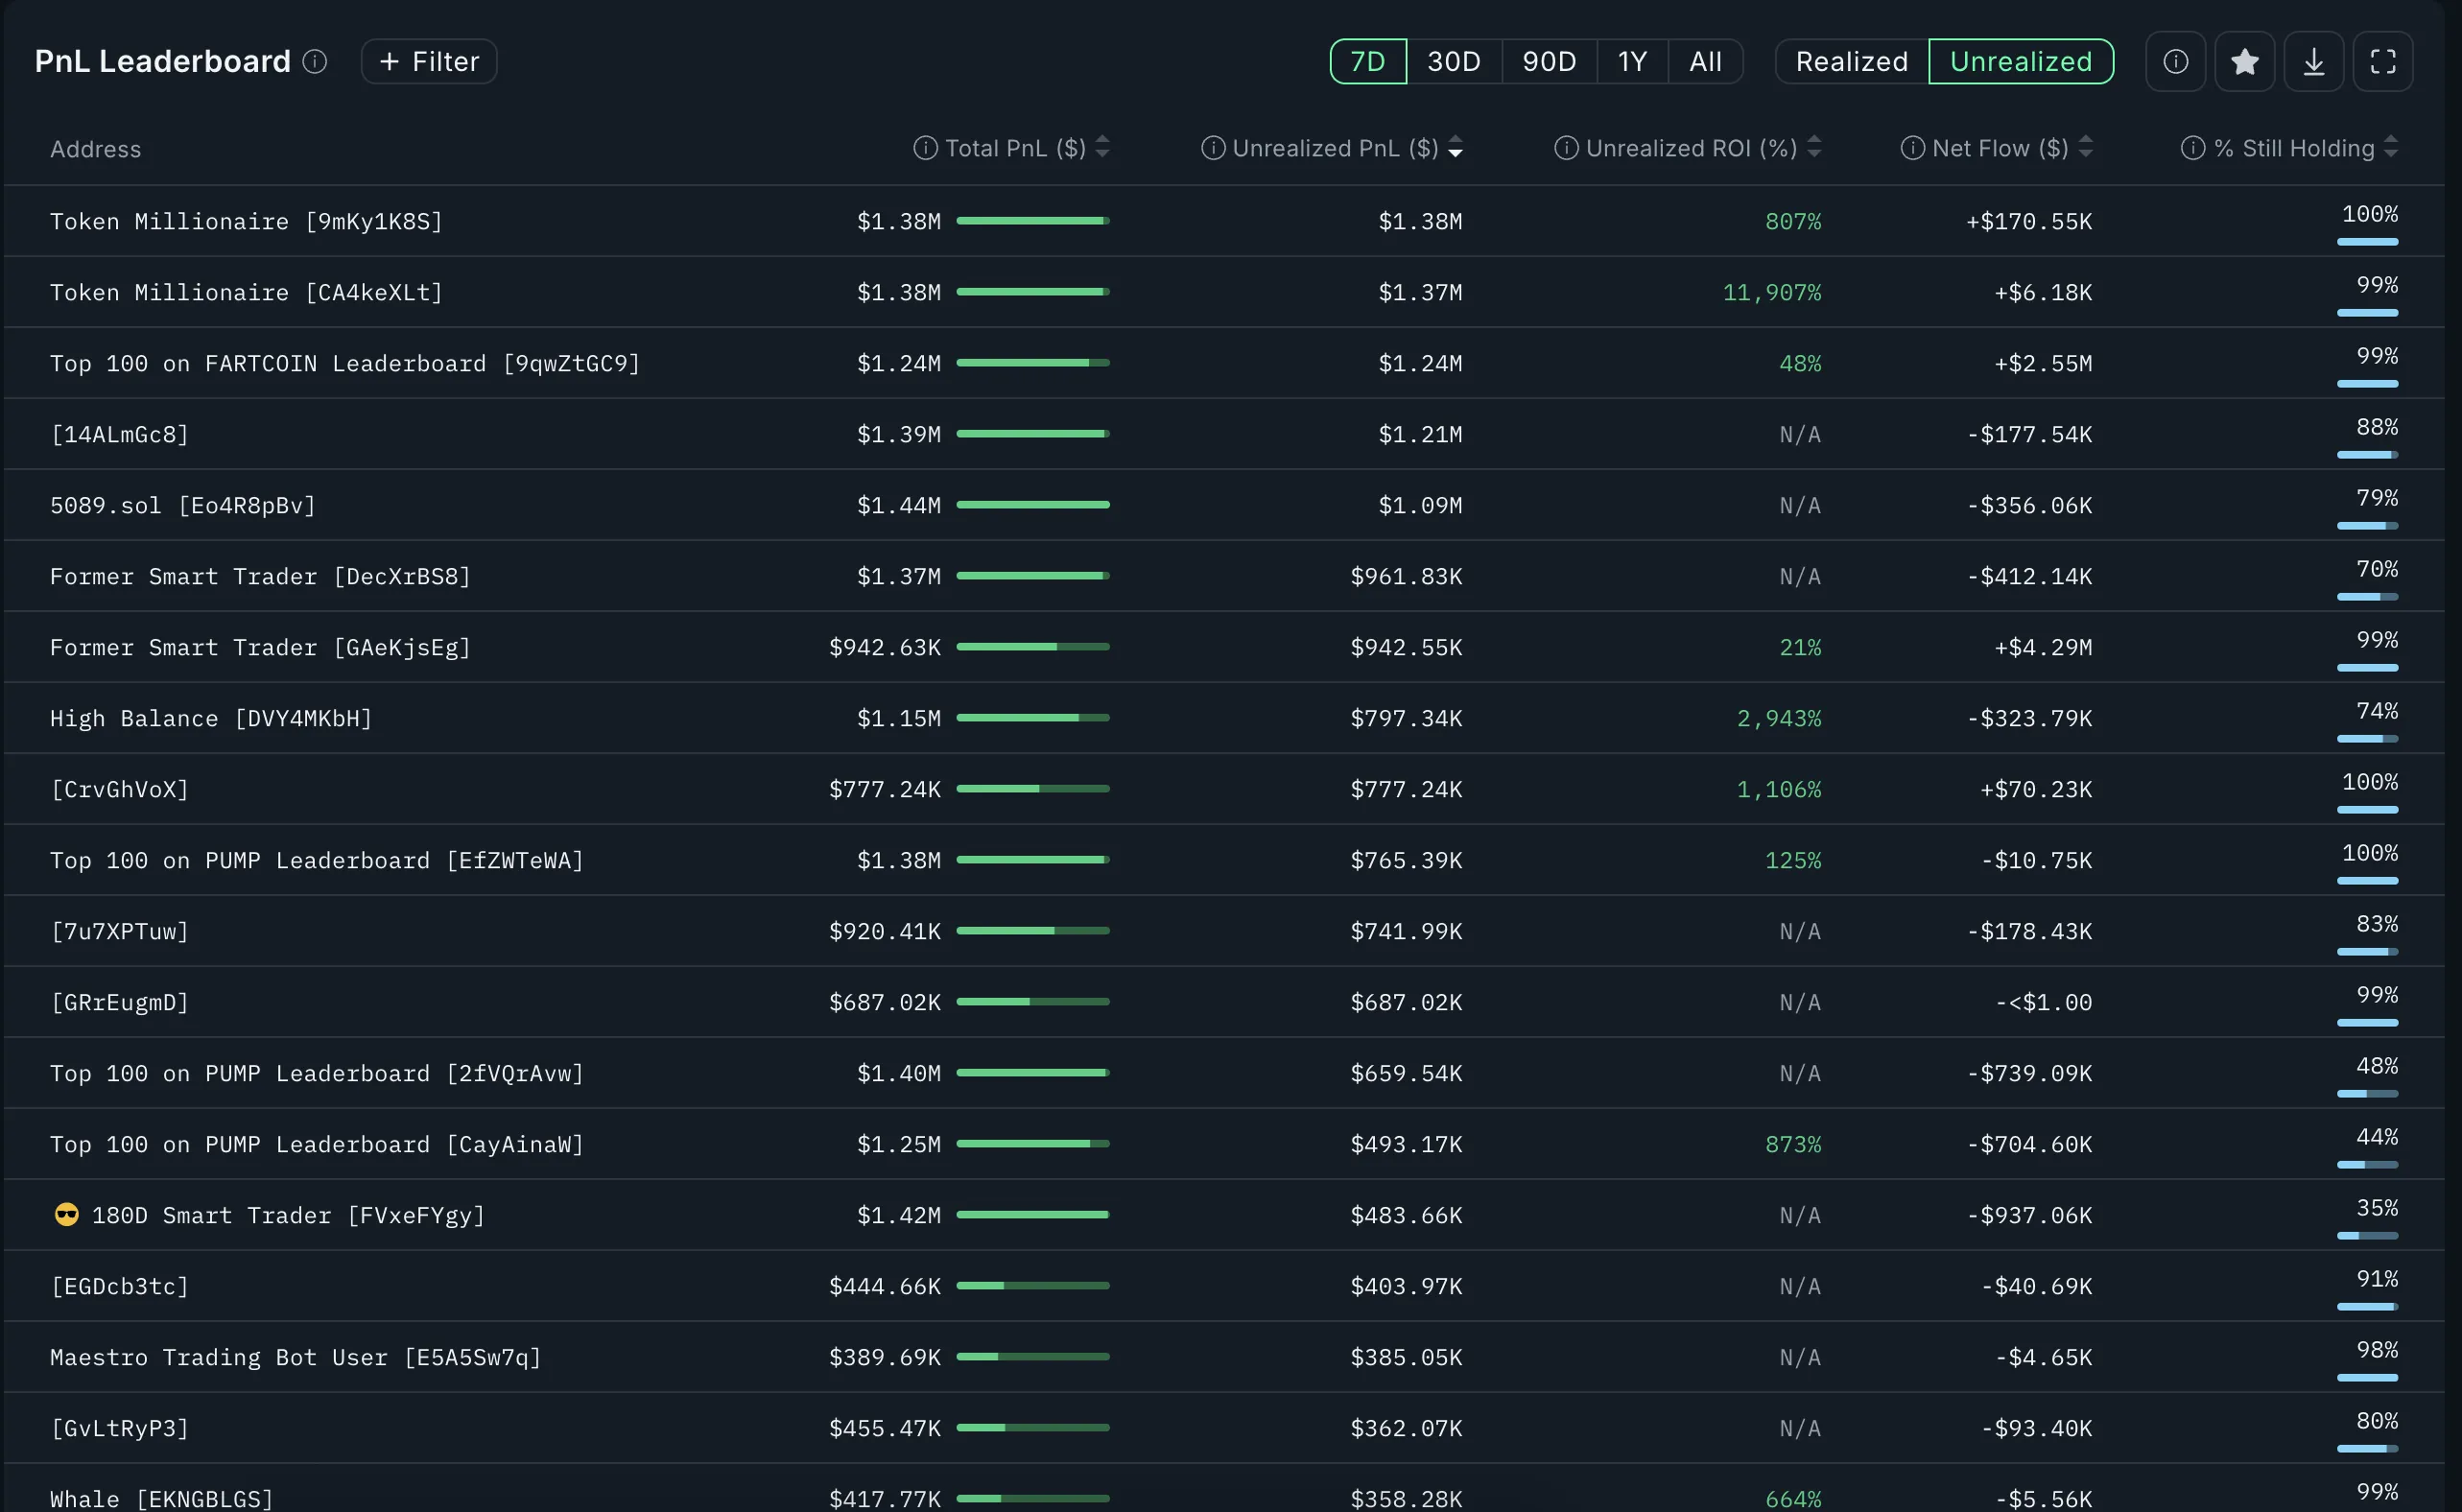Sort by % Still Holding column
Viewport: 2462px width, 1512px height.
2392,147
